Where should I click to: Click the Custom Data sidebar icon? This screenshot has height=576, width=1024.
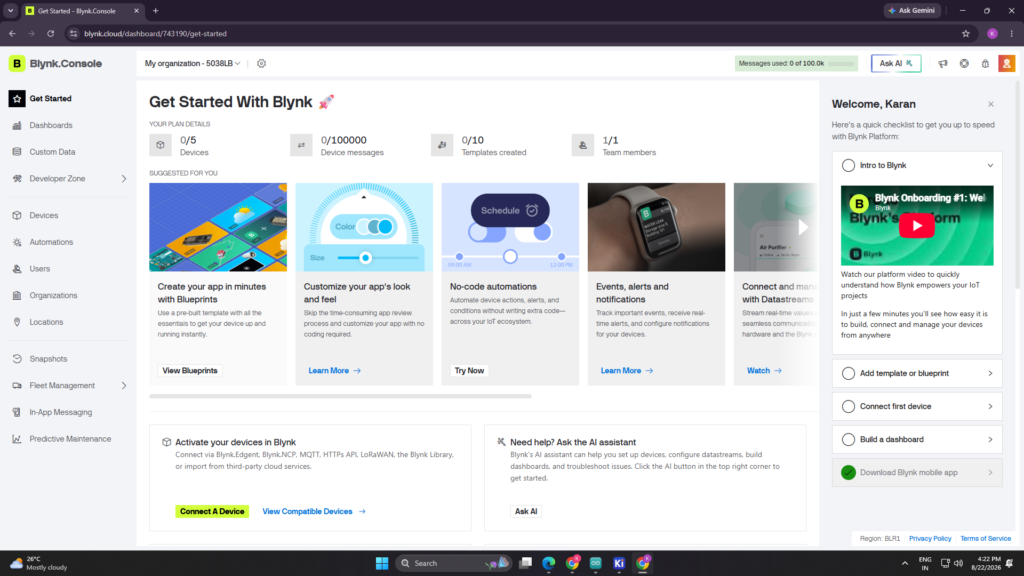[17, 152]
